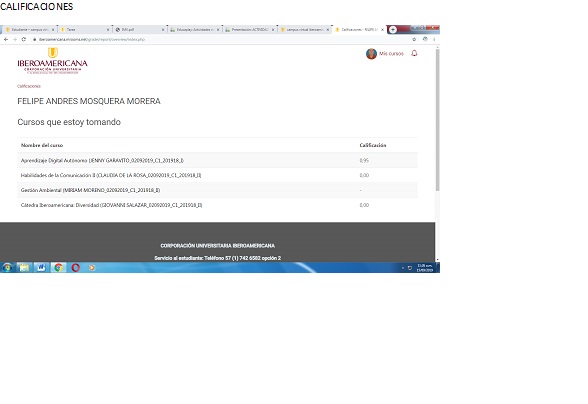Screen dimensions: 588x404
Task: Open Chrome's three-dot menu
Action: (x=434, y=39)
